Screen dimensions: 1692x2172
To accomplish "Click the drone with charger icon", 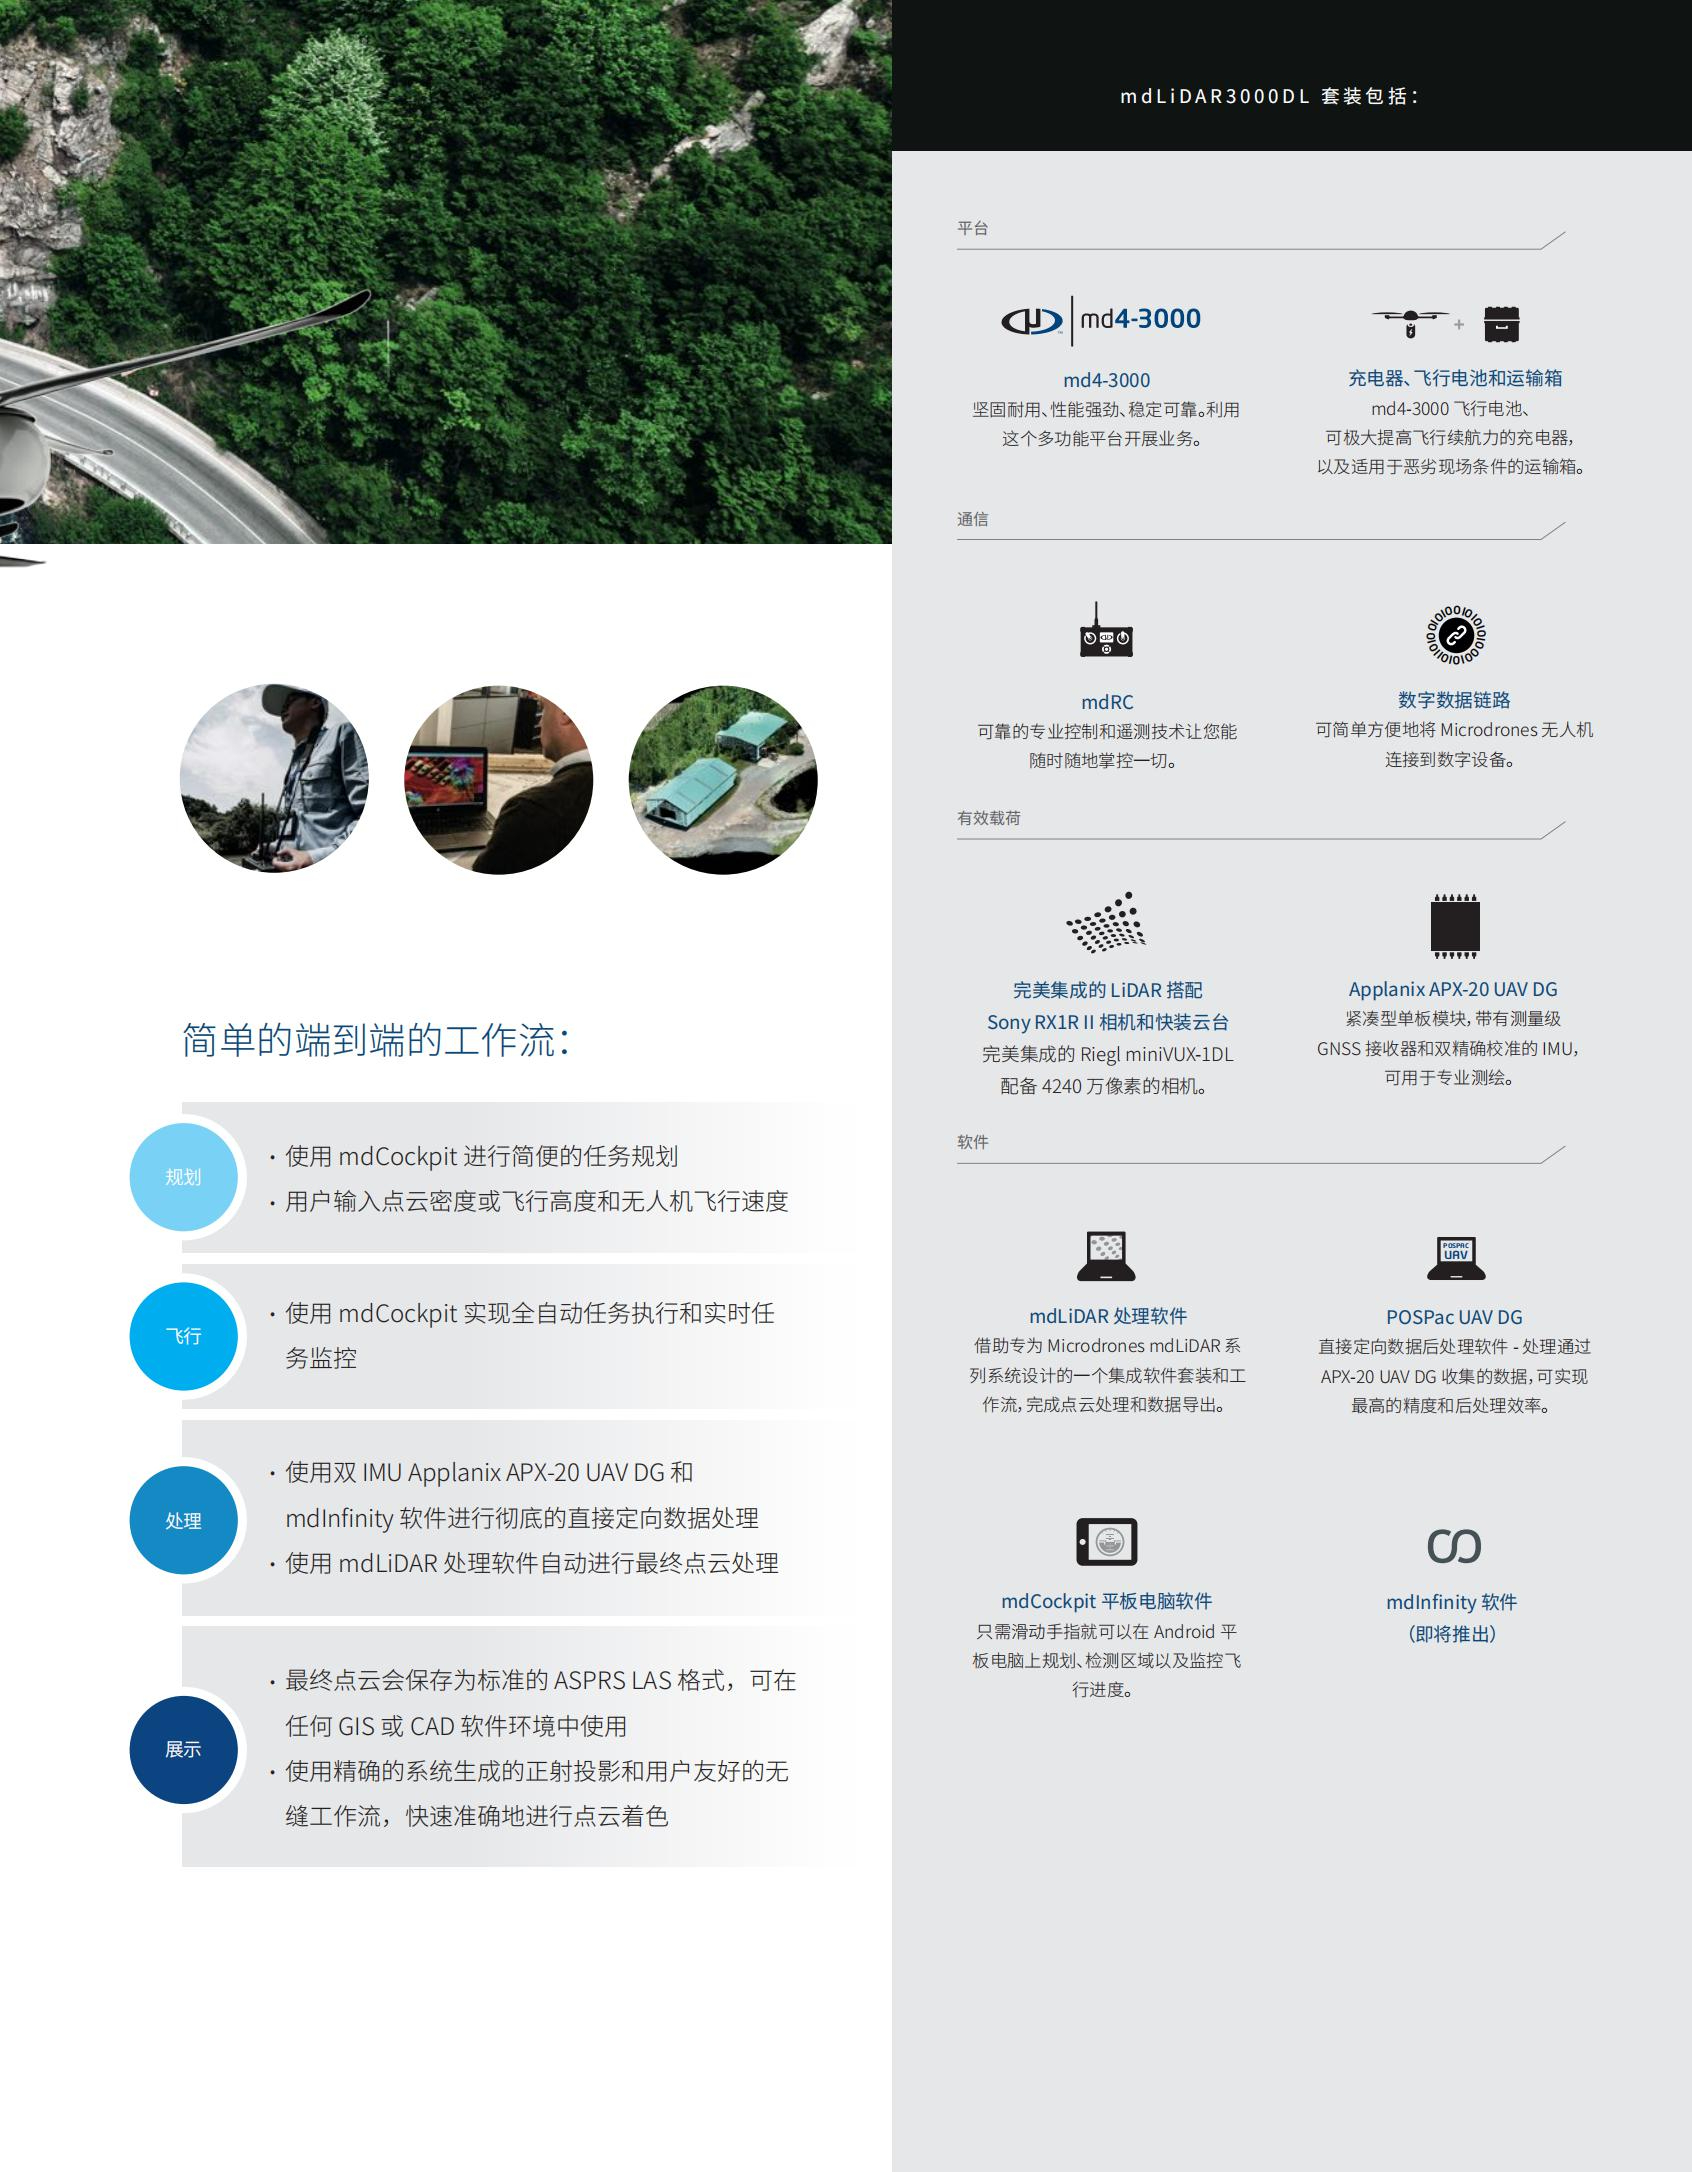I will point(1410,323).
